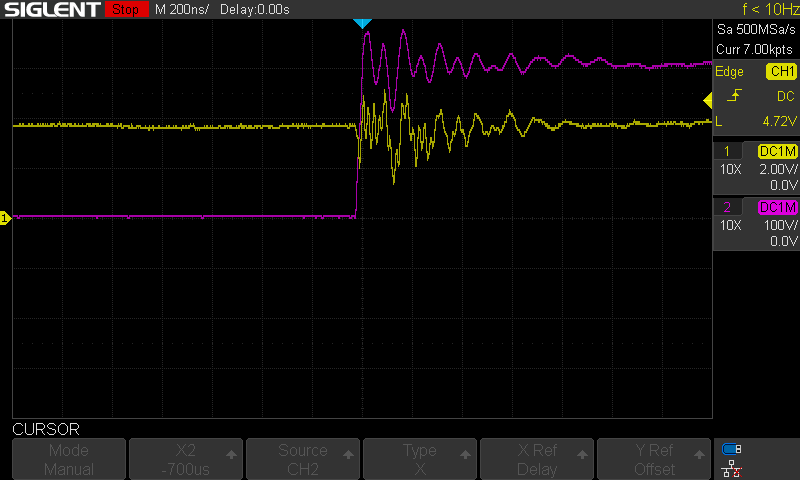The image size is (800, 480).
Task: Change the cursor Type X softkey
Action: (x=420, y=459)
